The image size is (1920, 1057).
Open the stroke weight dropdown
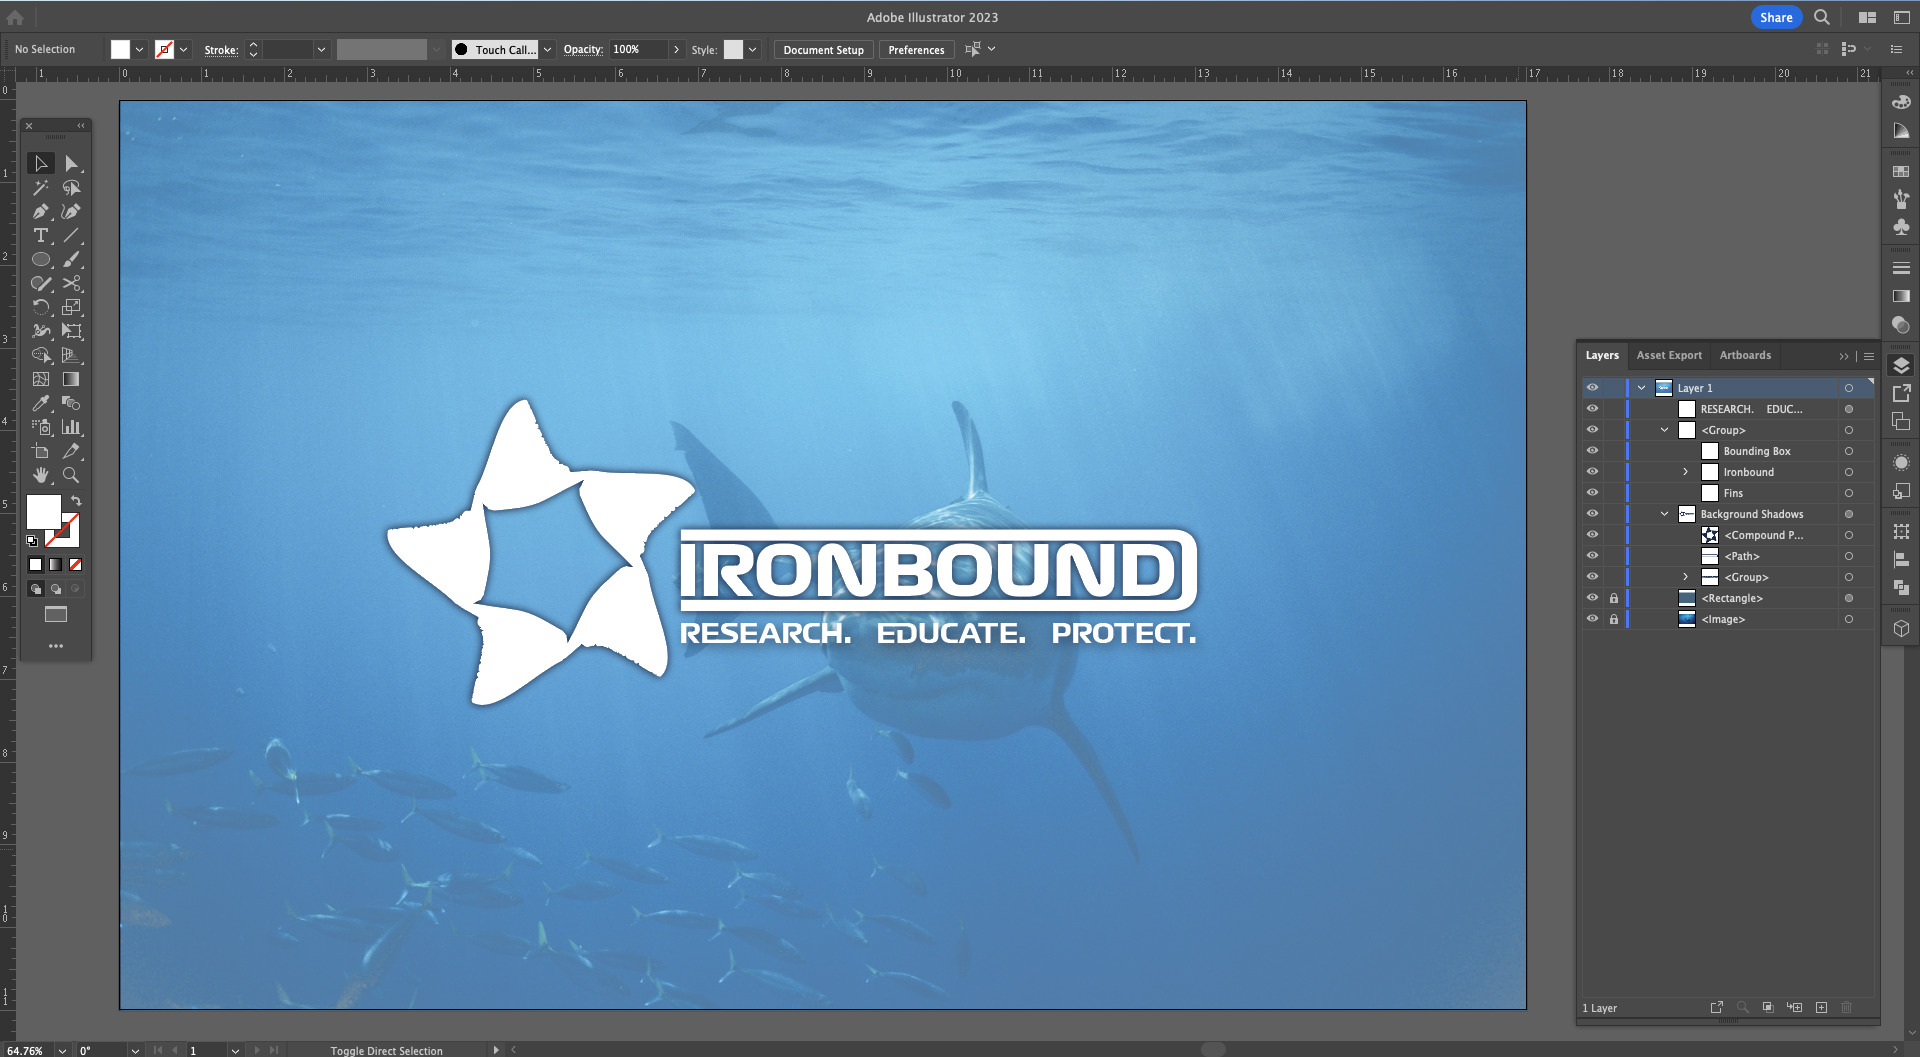(x=321, y=49)
